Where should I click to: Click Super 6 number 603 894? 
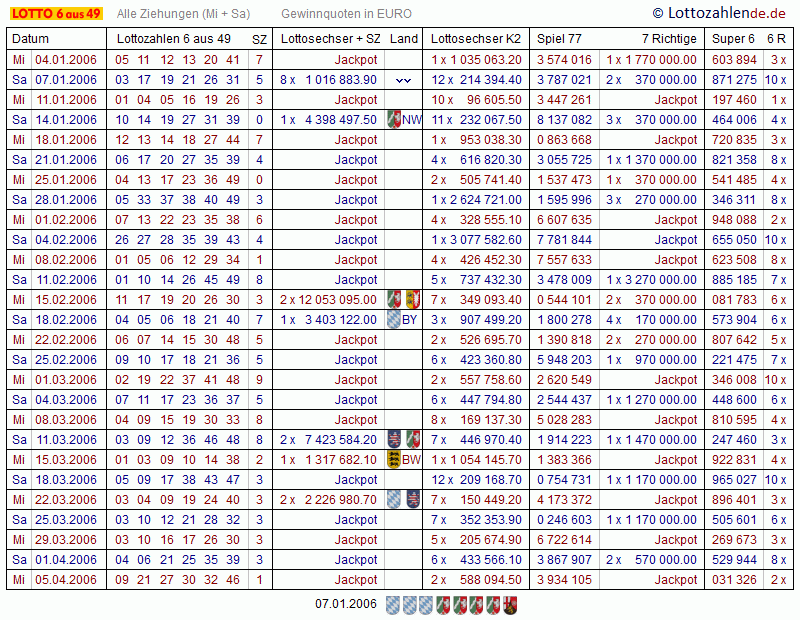734,60
